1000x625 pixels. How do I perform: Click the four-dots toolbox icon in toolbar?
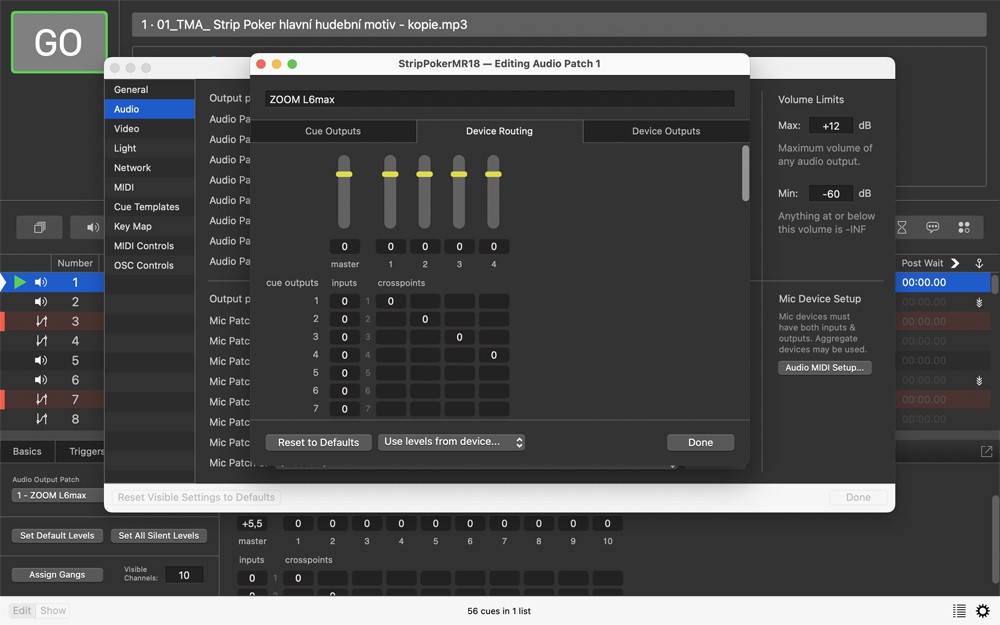(x=964, y=228)
